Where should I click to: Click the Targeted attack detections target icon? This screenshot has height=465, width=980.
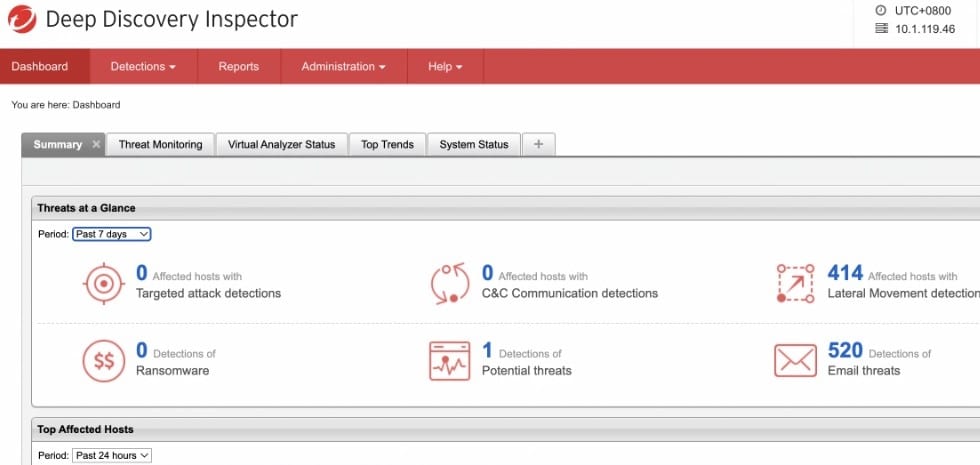(104, 284)
